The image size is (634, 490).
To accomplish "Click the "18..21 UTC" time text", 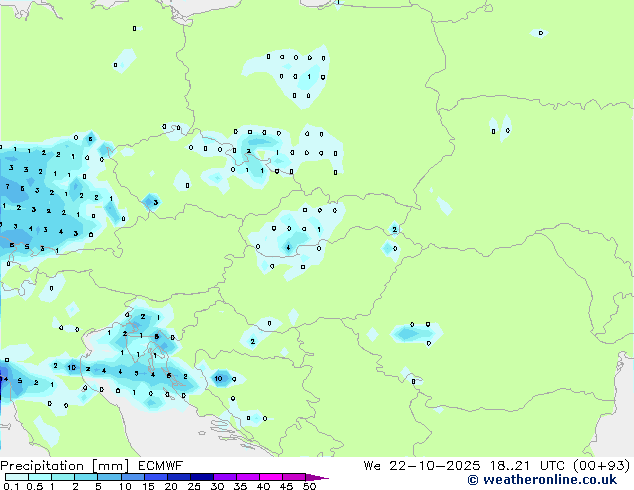I will (x=527, y=466).
